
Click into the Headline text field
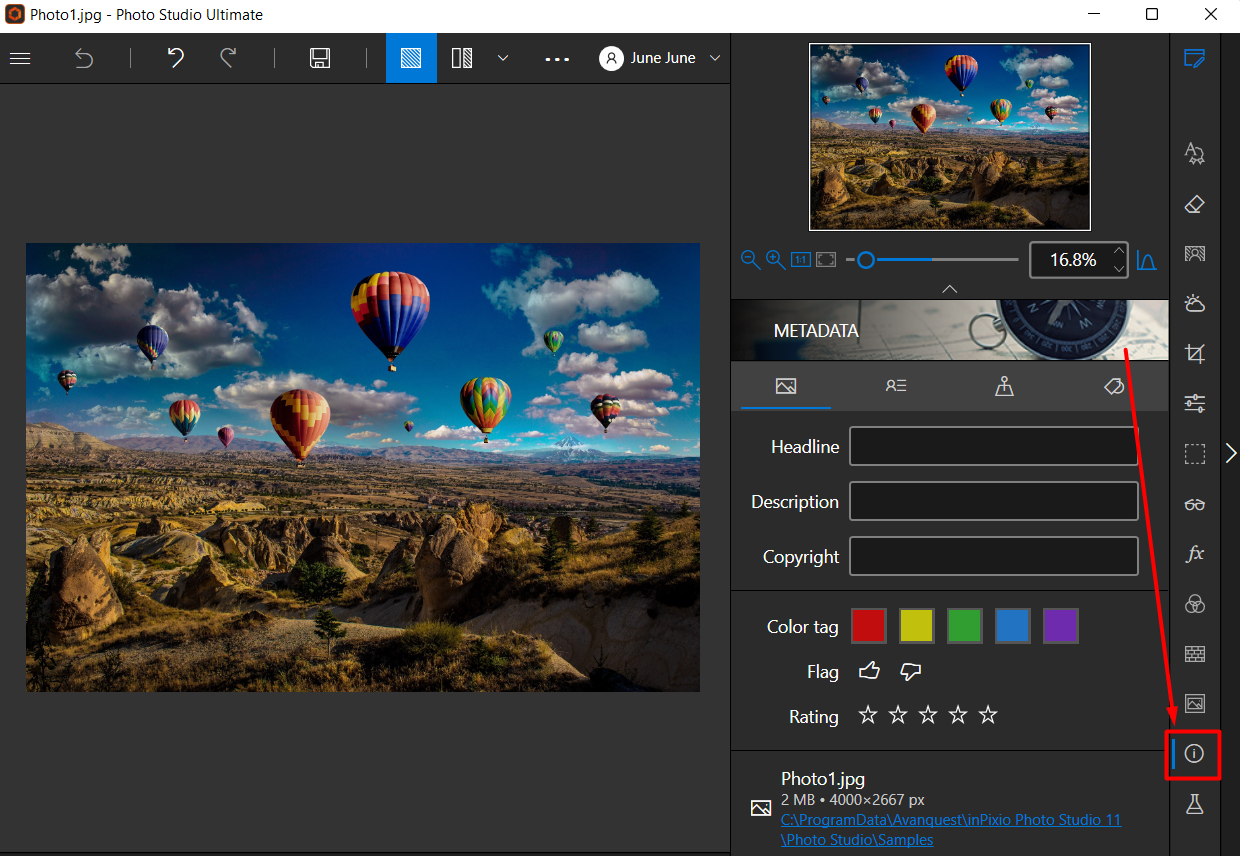point(994,447)
